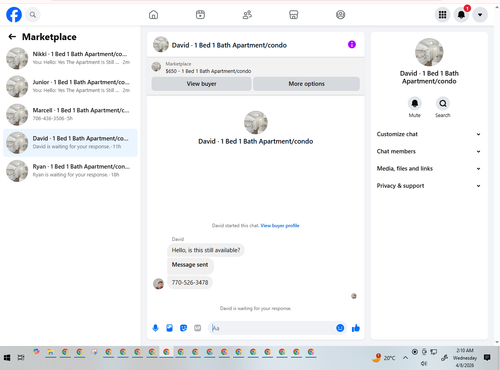Expand Media, files and links section
Viewport: 500px width, 370px height.
[429, 169]
